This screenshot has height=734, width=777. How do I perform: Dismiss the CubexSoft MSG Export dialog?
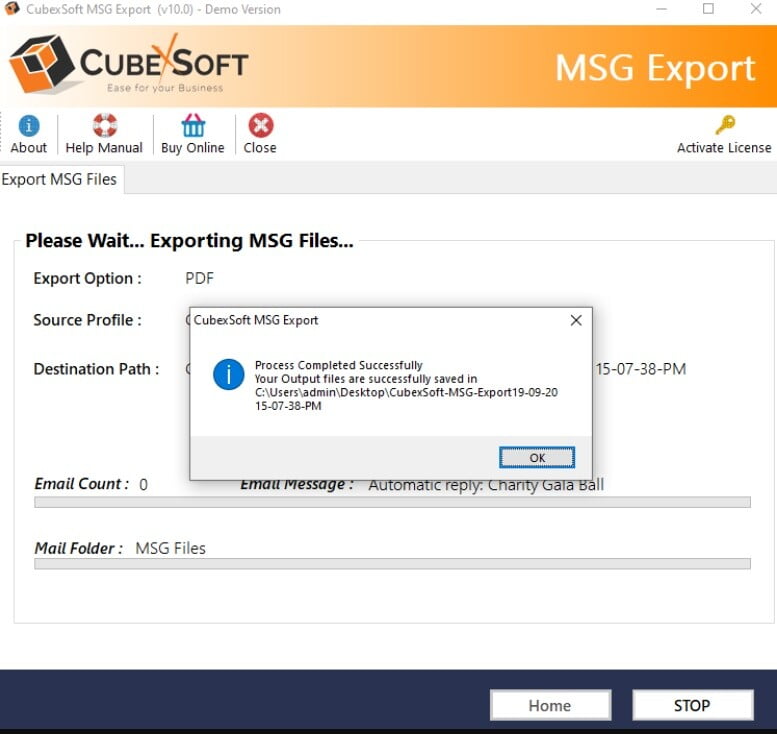point(576,320)
